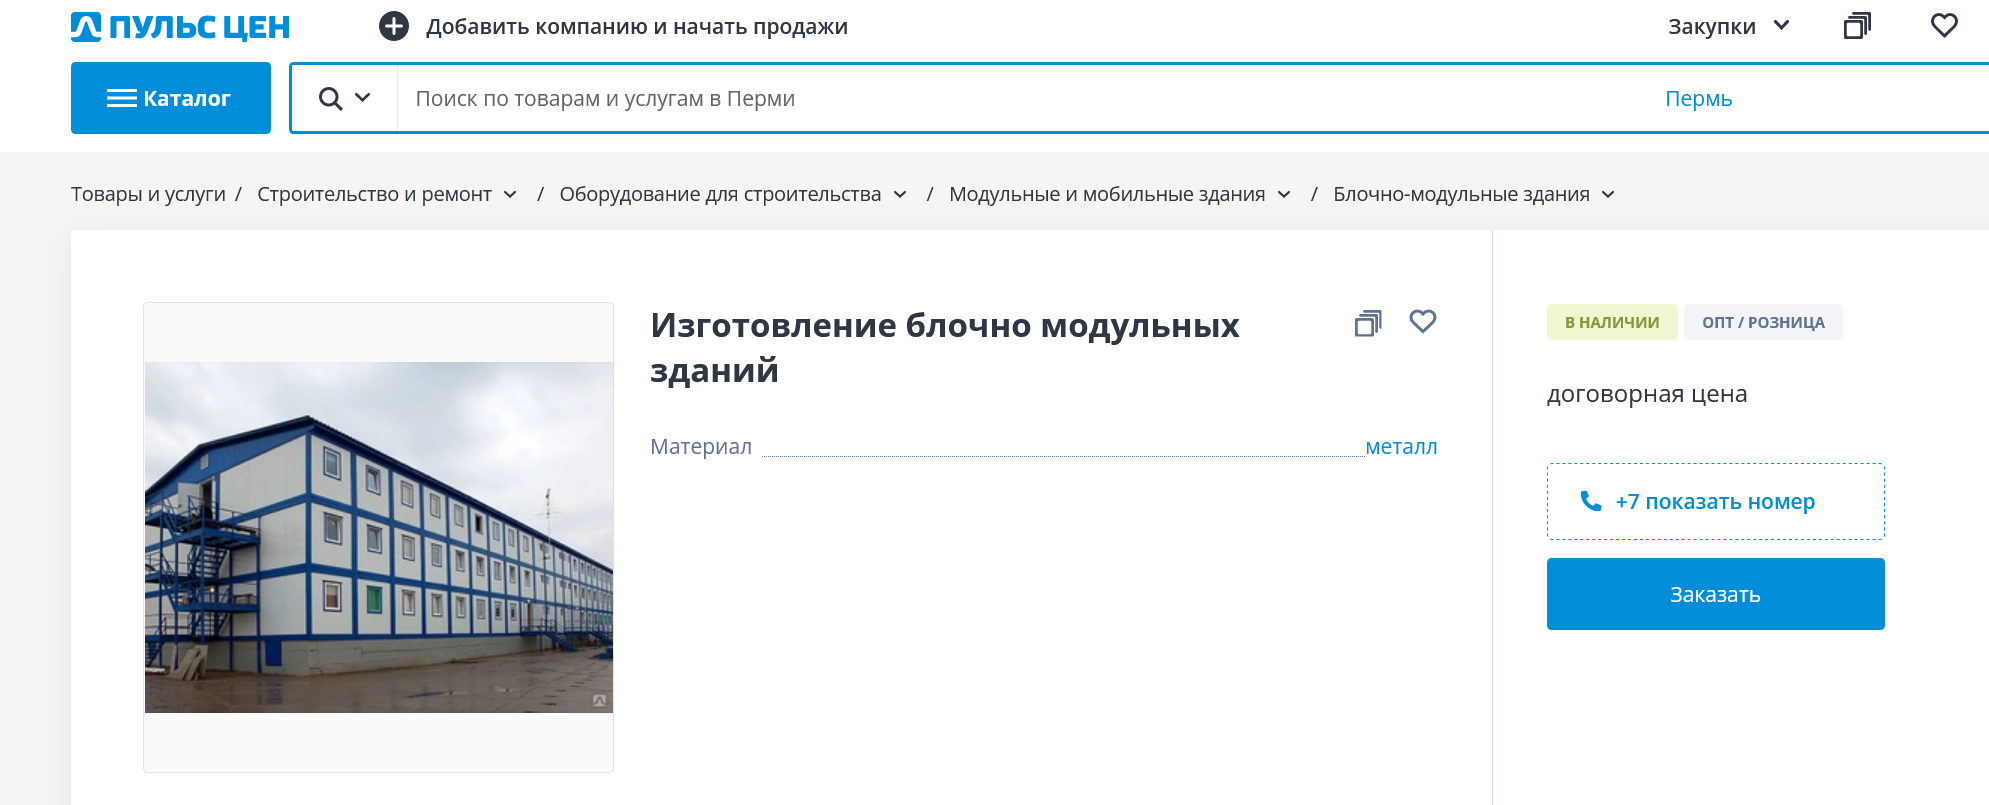
Task: Click the В НАЛИЧИИ badge
Action: [x=1612, y=322]
